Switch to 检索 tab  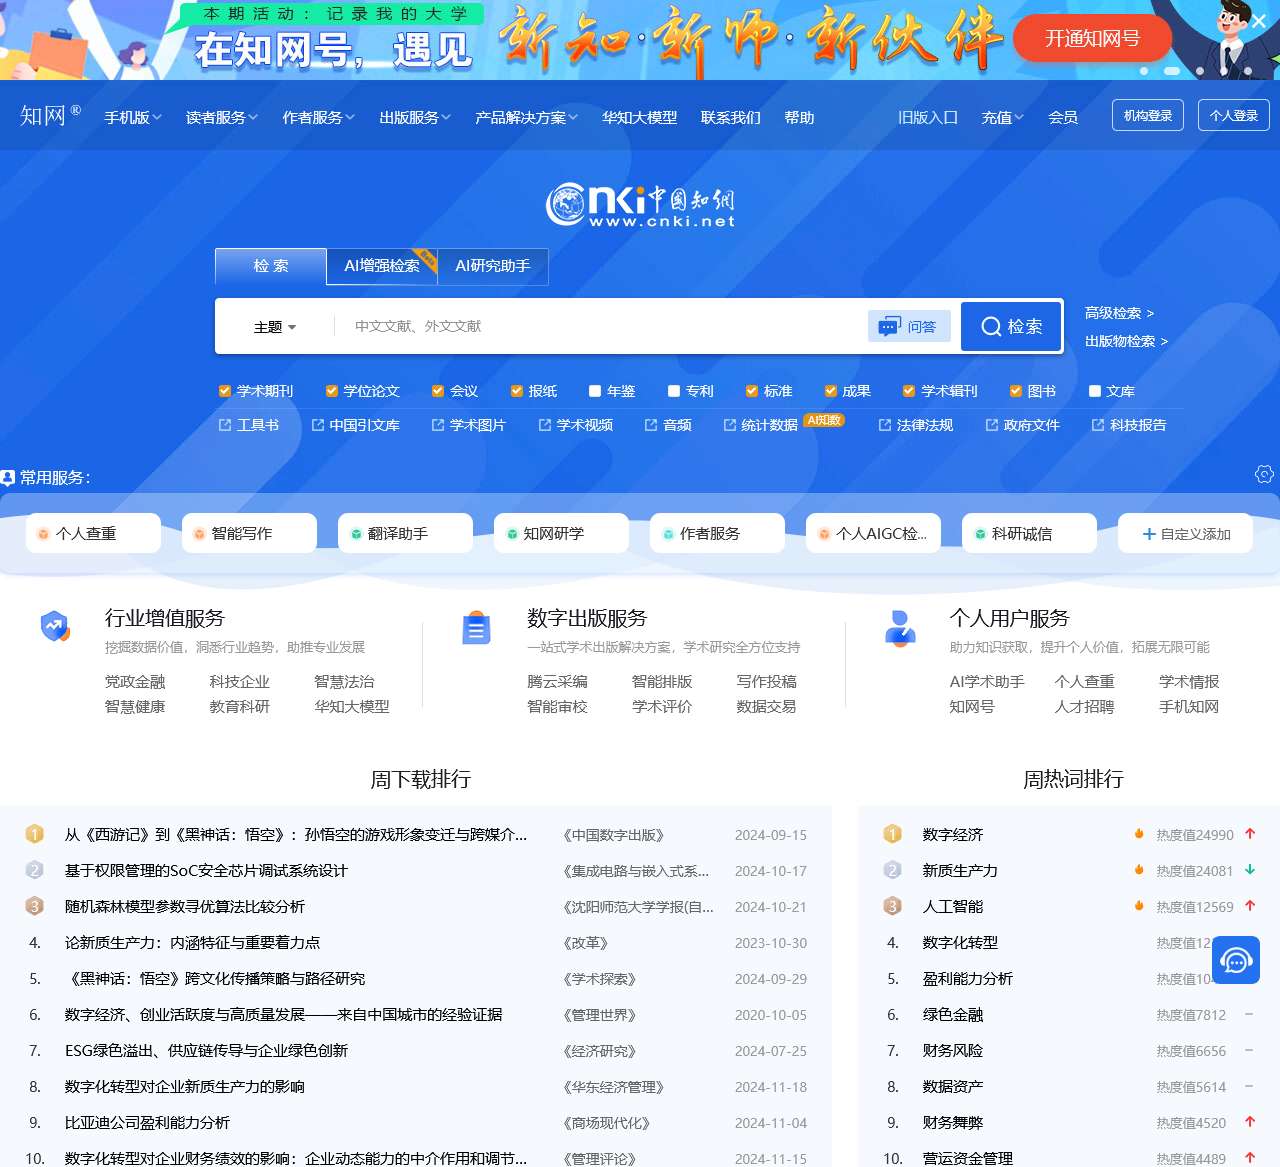(x=271, y=266)
